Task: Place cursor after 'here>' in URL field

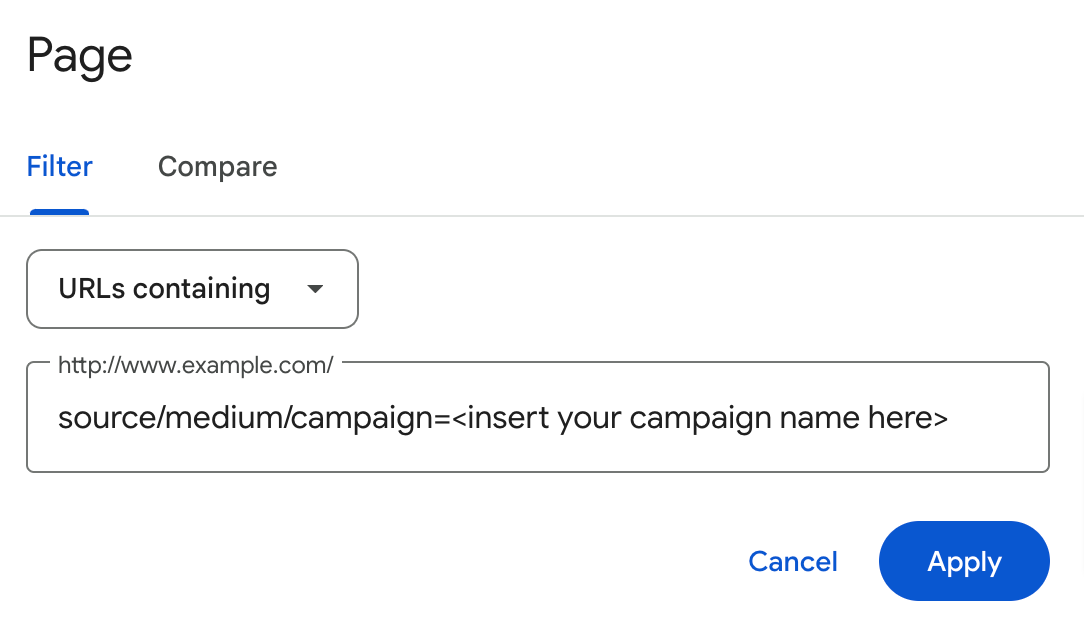Action: pos(949,417)
